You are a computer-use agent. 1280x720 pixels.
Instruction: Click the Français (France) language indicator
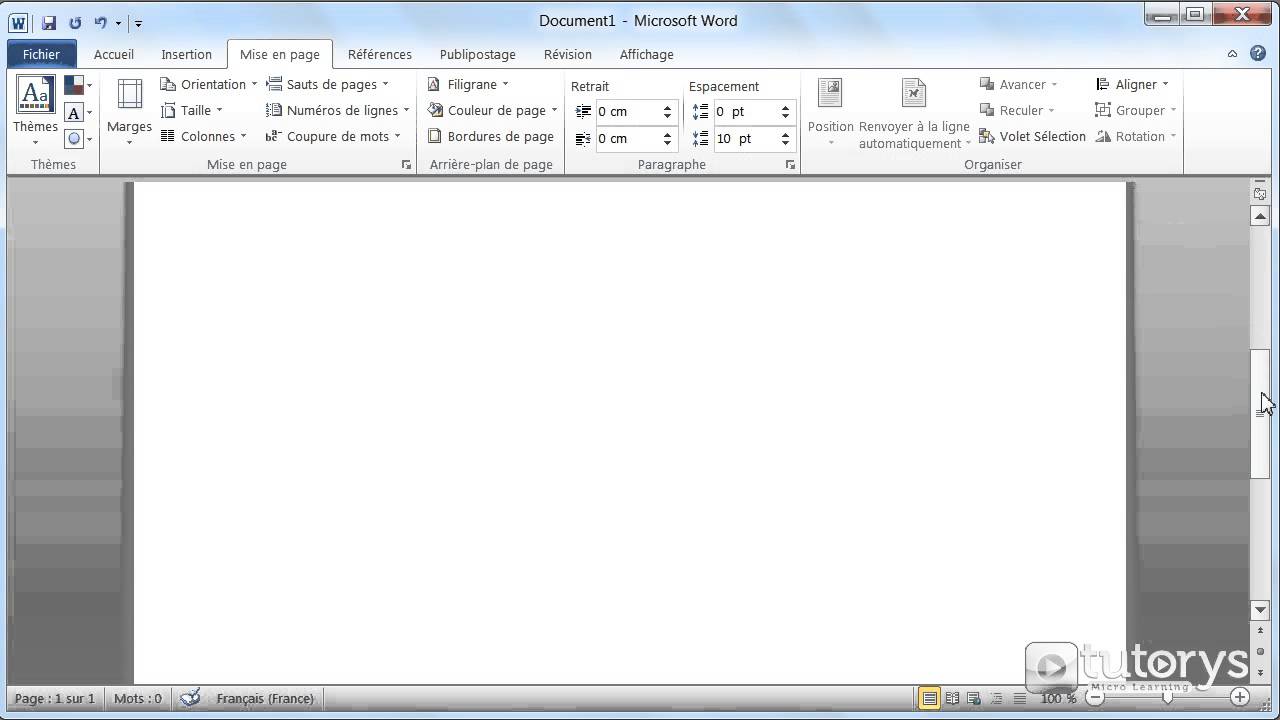[265, 698]
